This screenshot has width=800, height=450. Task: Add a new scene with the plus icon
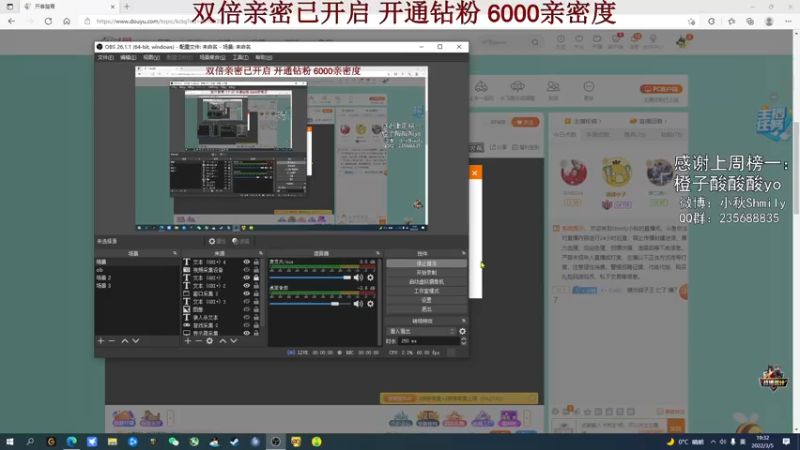(101, 341)
